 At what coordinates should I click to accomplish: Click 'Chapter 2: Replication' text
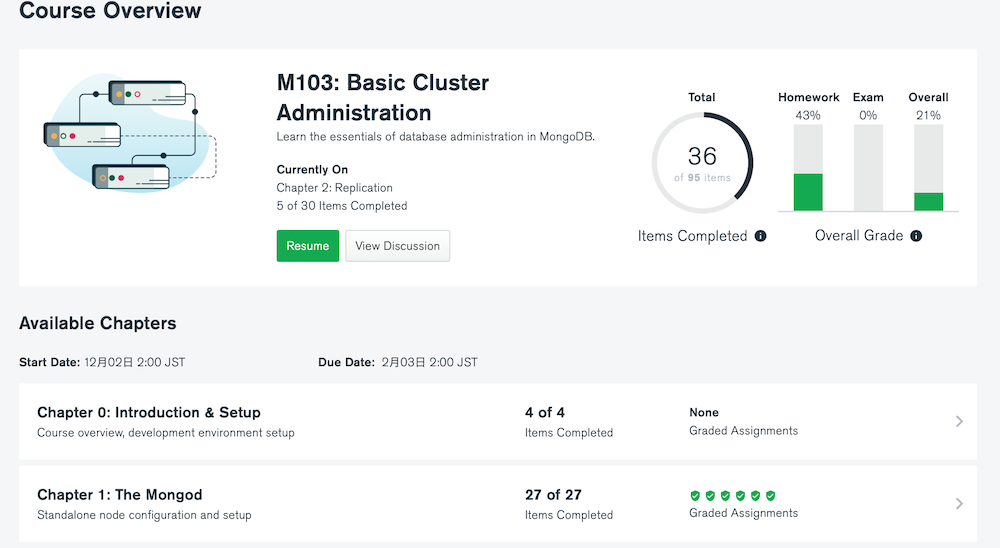pyautogui.click(x=334, y=188)
